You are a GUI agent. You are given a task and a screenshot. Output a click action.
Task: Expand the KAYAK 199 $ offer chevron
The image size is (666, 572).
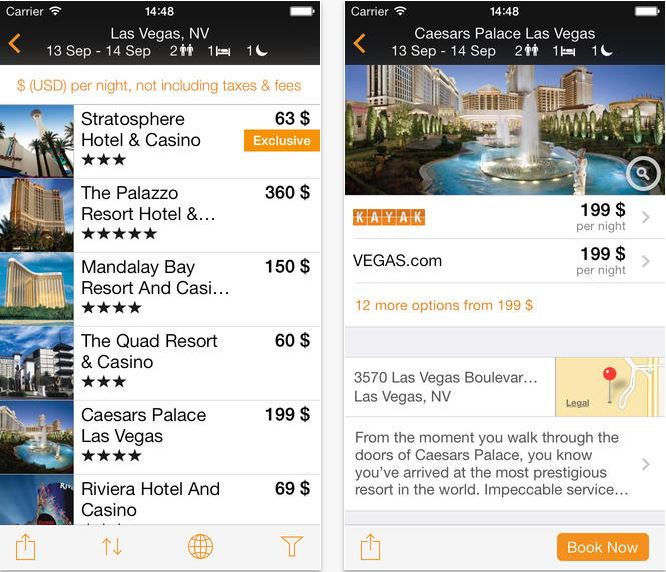646,217
